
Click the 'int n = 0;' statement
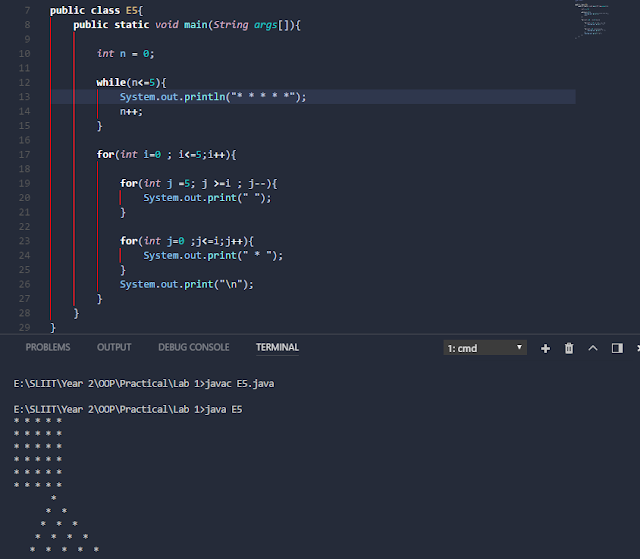(125, 54)
